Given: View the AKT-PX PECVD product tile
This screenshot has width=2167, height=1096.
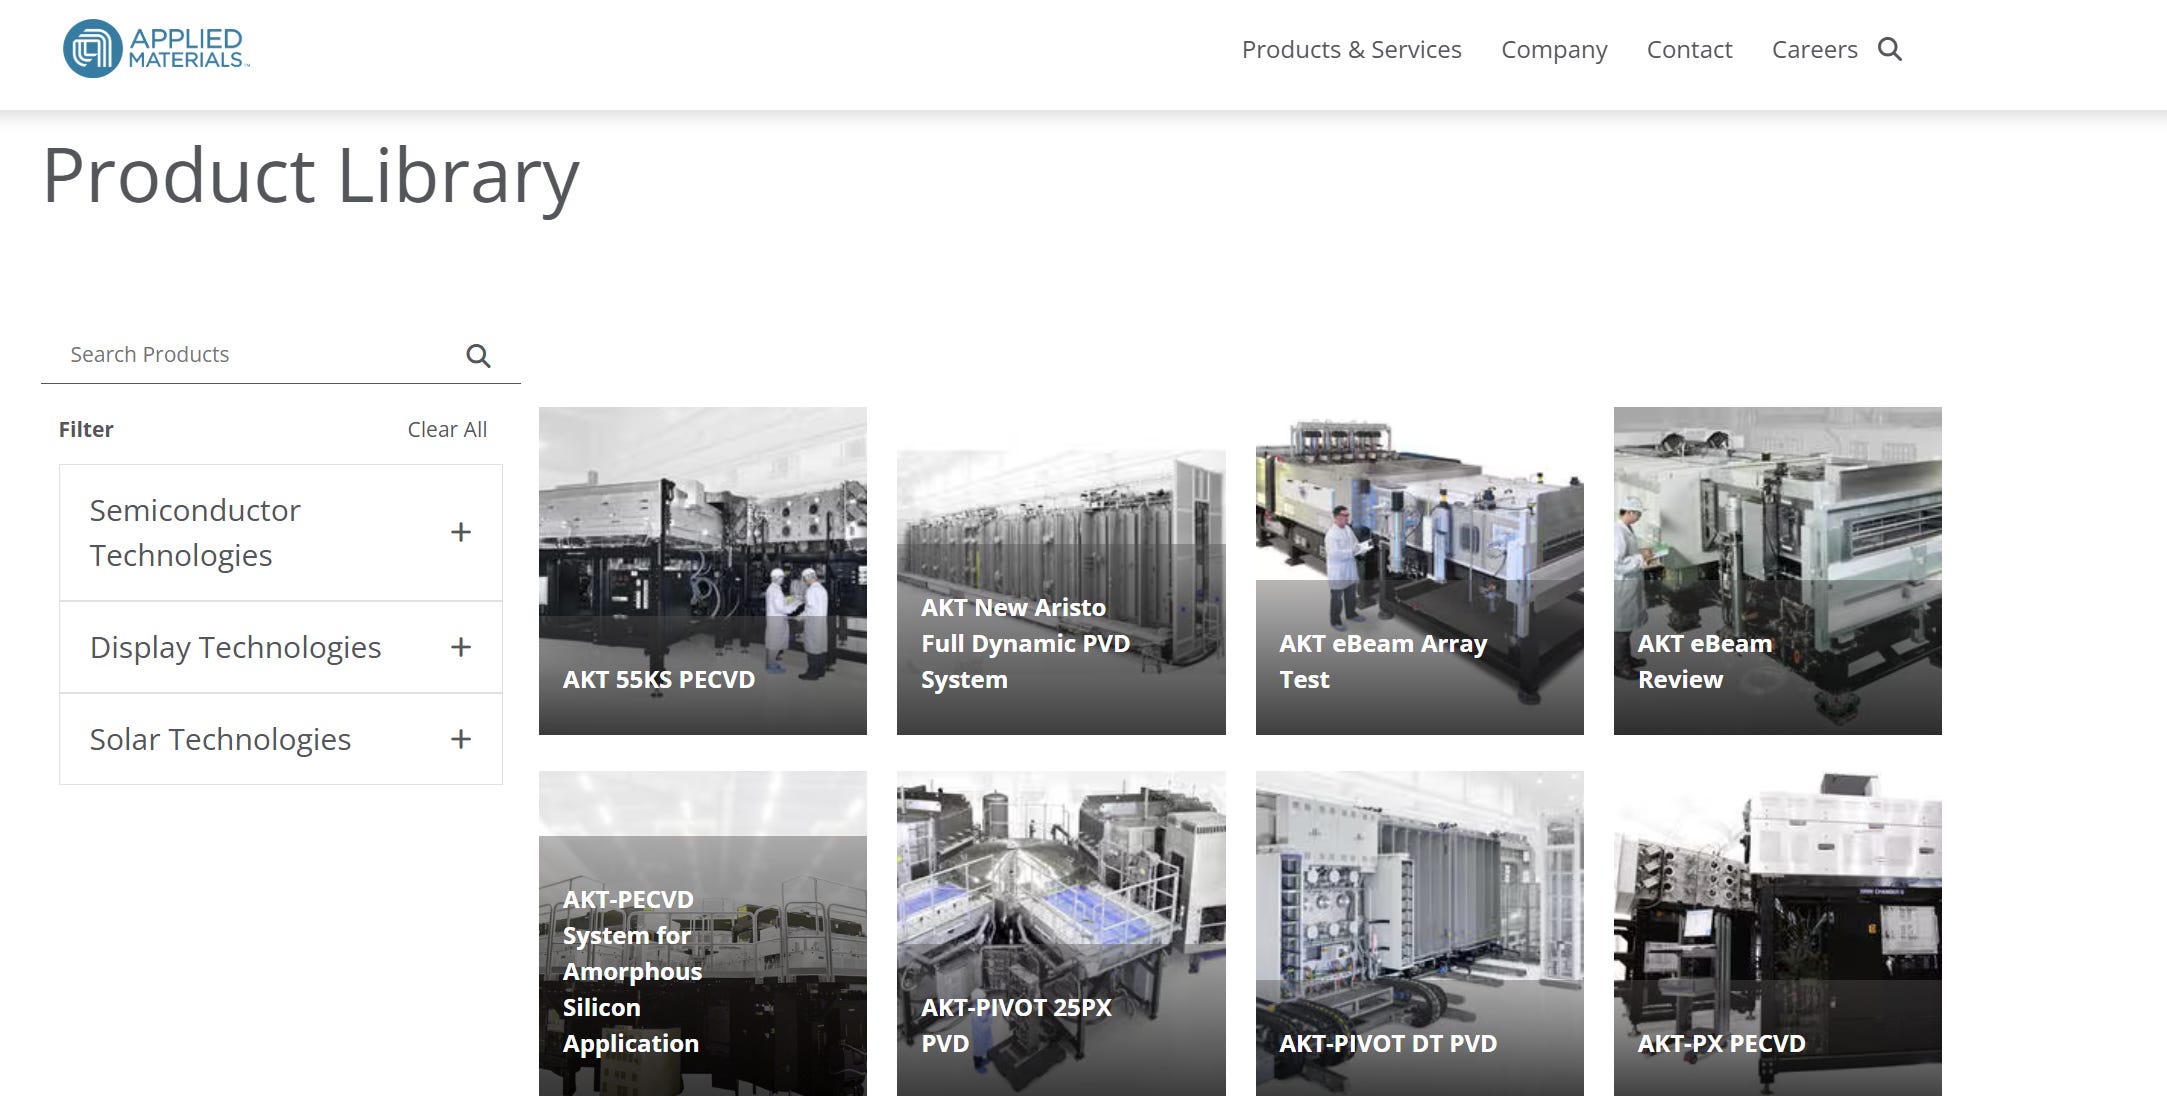Looking at the screenshot, I should pos(1777,933).
